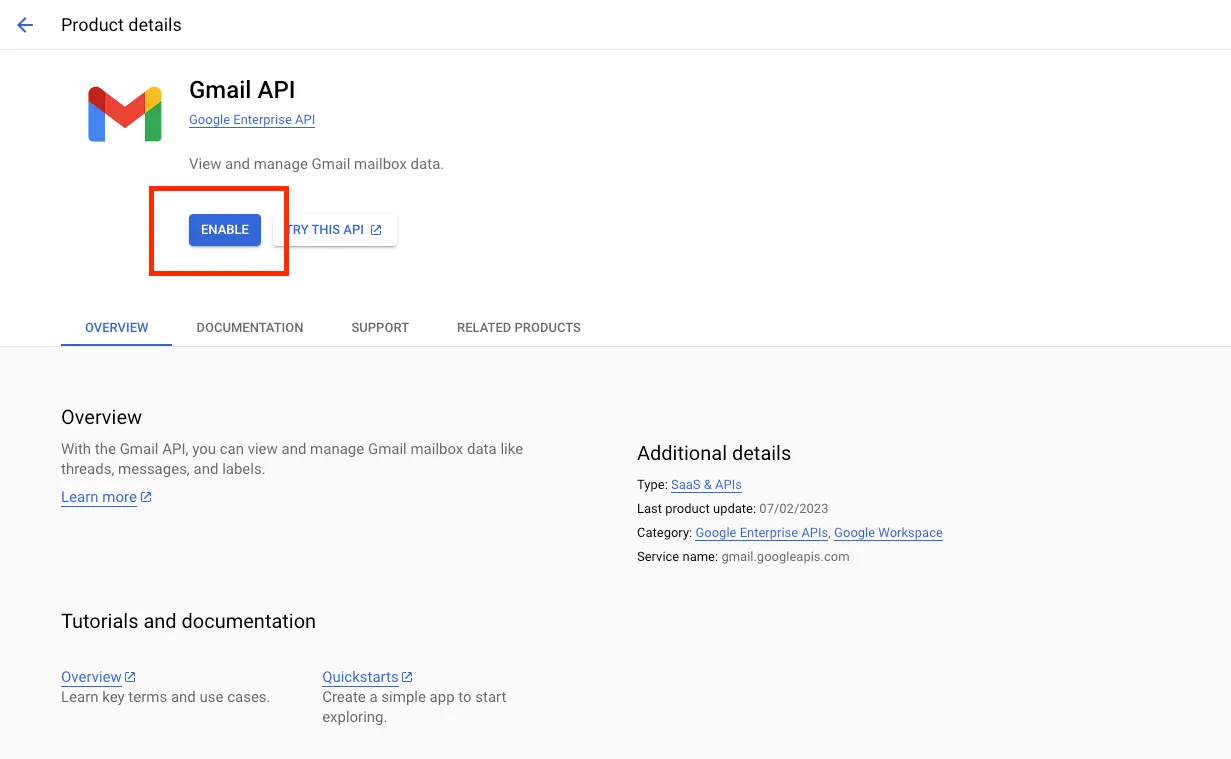Click 'View and manage Gmail mailbox data.' text

tap(316, 163)
